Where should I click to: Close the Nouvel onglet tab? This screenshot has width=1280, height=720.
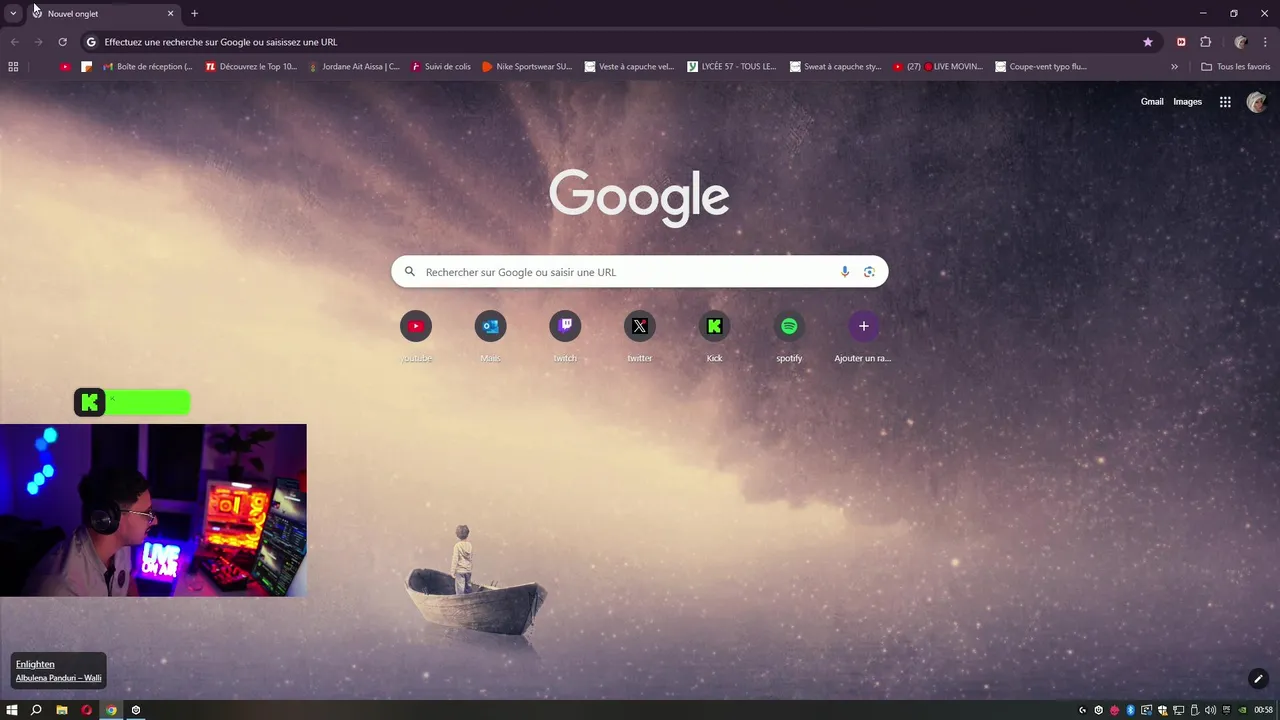[x=170, y=13]
